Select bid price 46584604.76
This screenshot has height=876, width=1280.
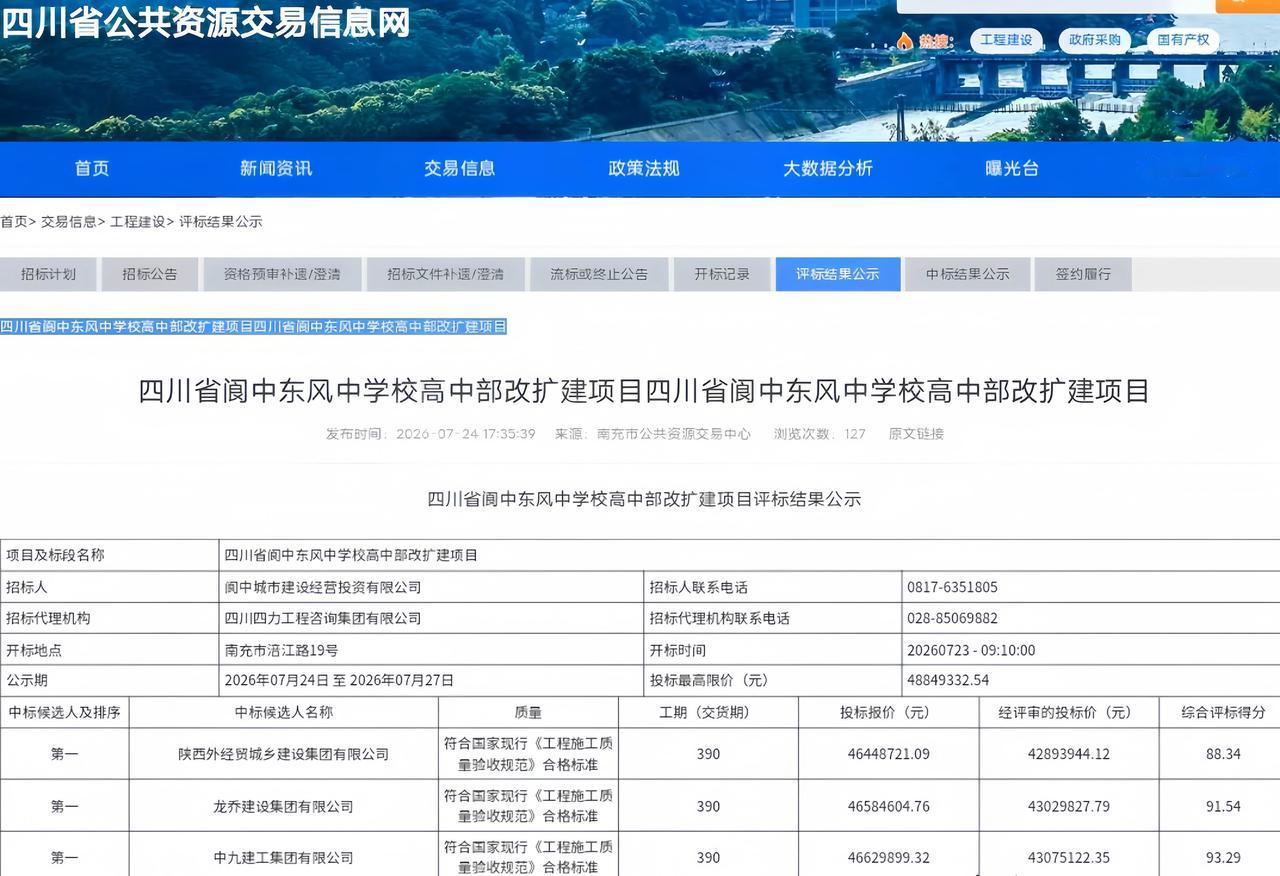[x=889, y=806]
